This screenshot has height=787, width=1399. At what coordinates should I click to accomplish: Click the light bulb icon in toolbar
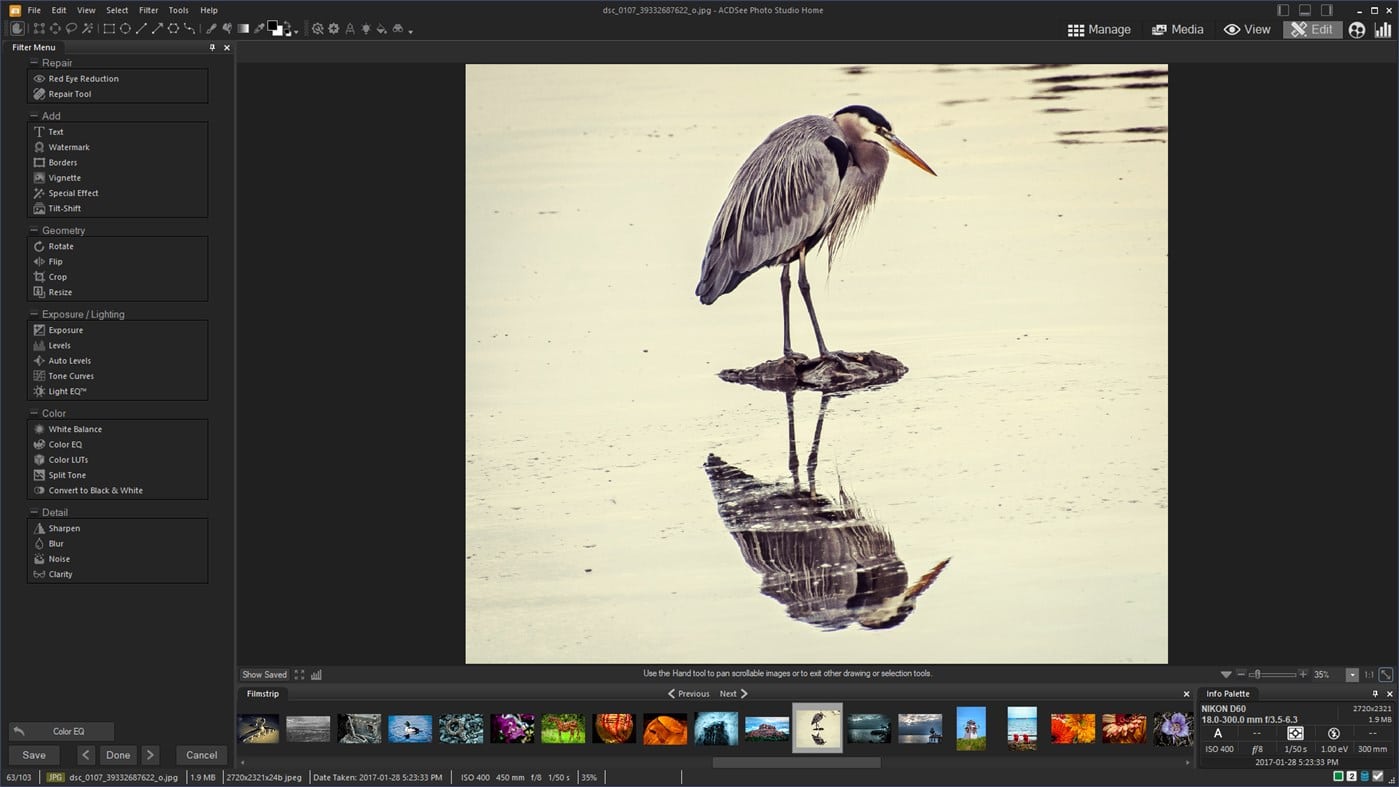click(x=365, y=29)
